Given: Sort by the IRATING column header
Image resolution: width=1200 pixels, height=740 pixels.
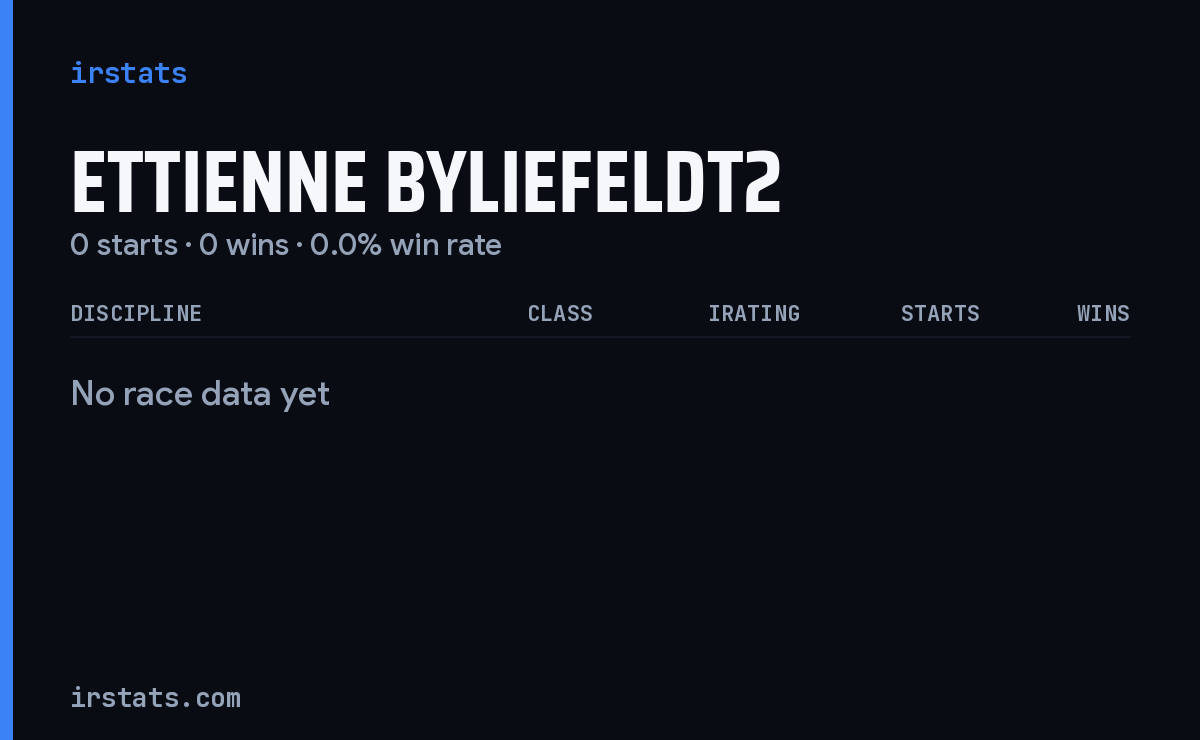Looking at the screenshot, I should coord(754,313).
